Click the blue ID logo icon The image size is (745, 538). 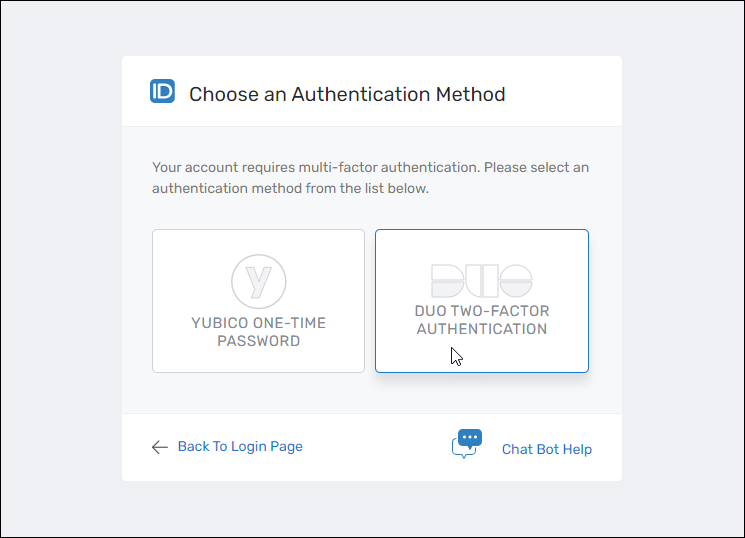click(162, 91)
